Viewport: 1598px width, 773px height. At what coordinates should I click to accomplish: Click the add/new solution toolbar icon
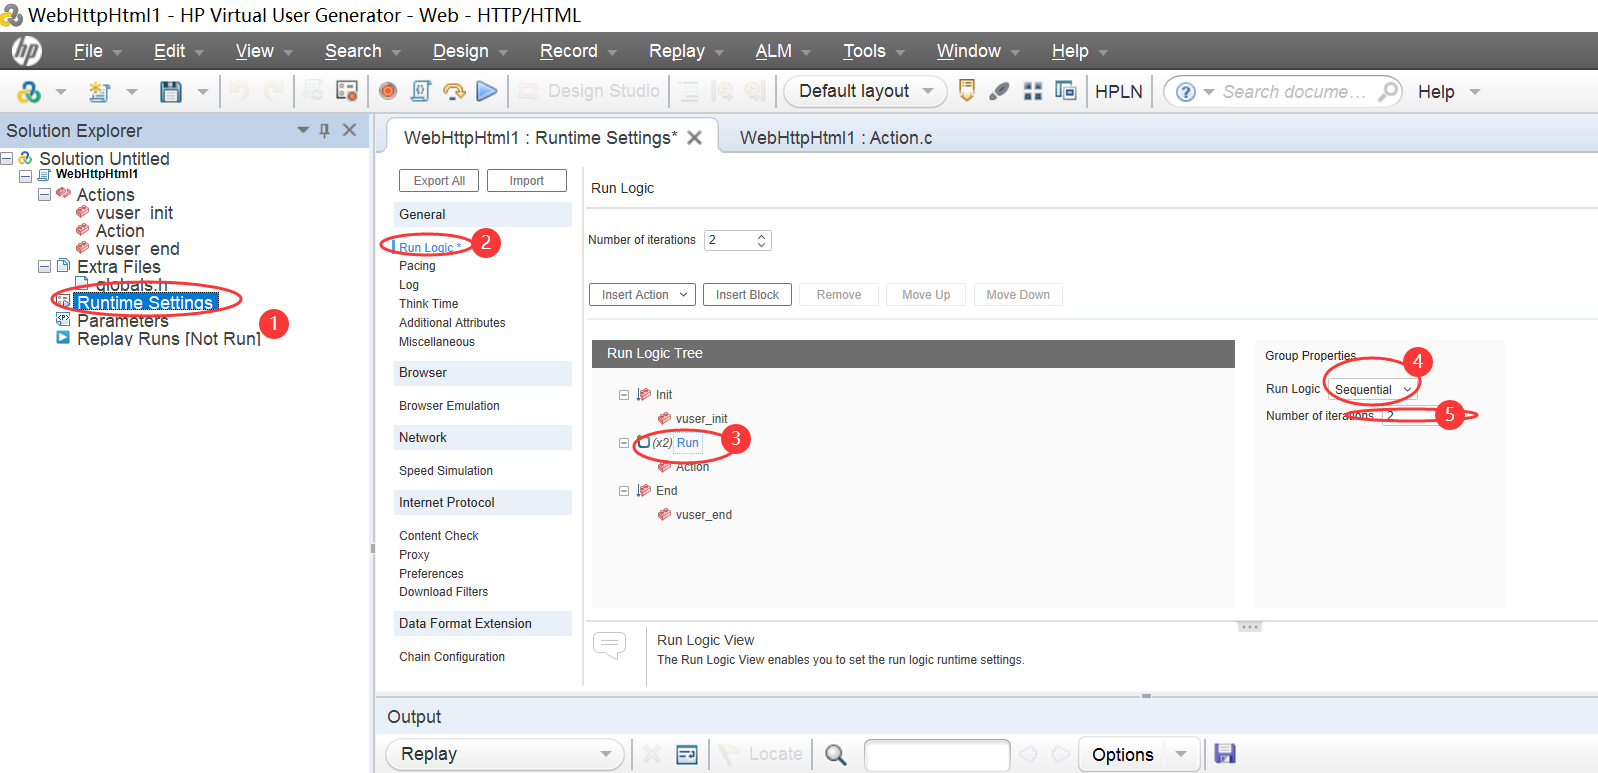[29, 92]
